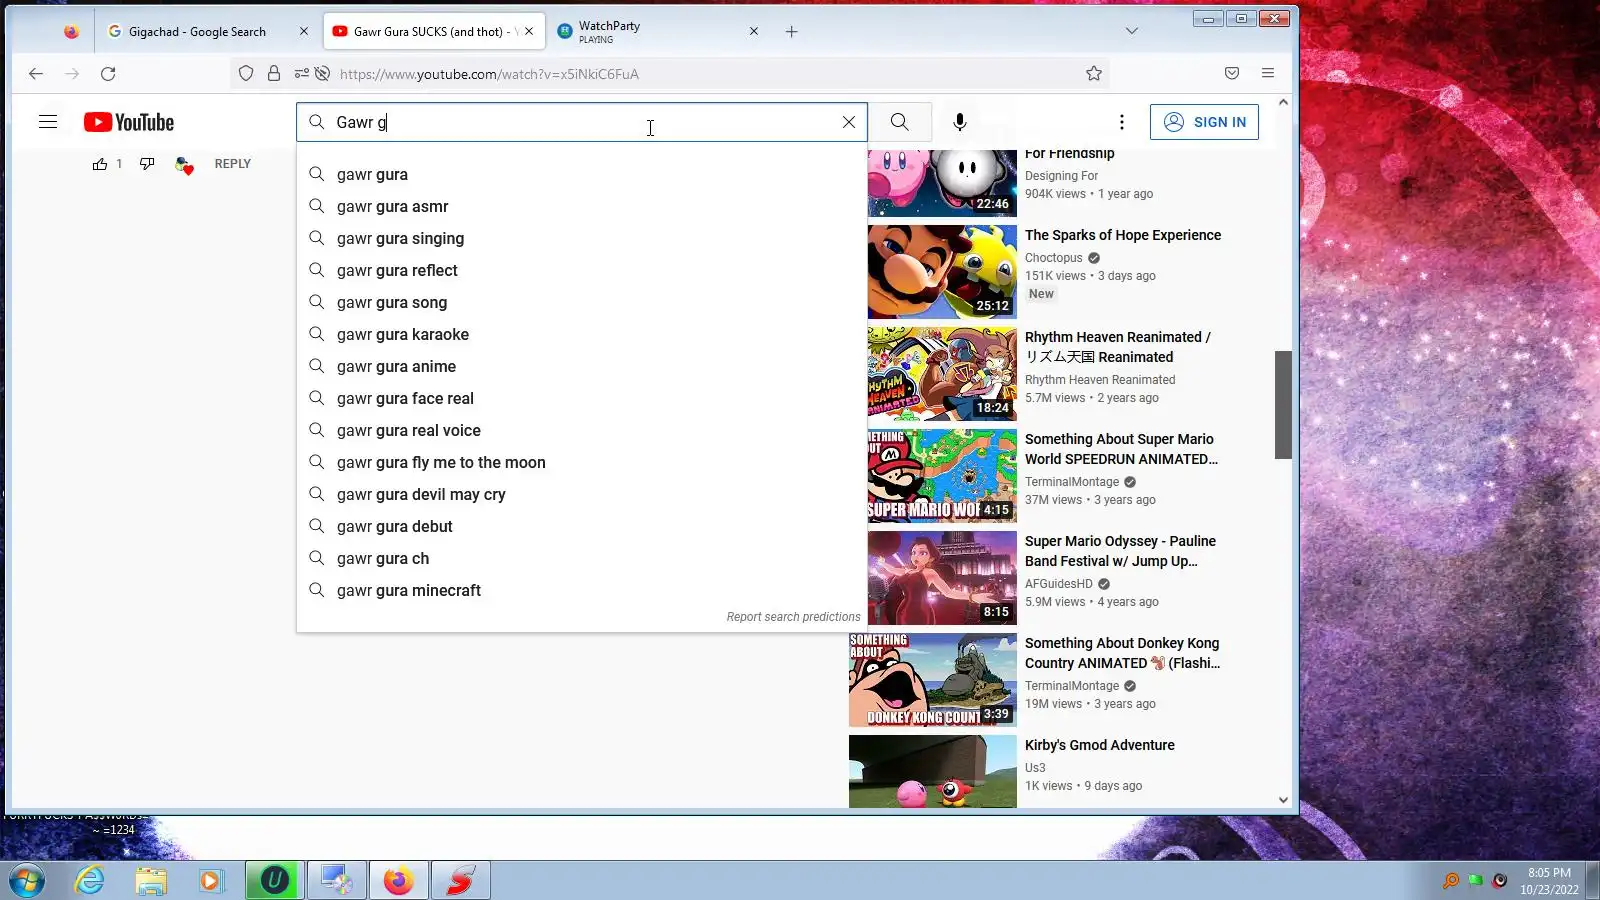Open the green U app on taskbar

tap(274, 881)
